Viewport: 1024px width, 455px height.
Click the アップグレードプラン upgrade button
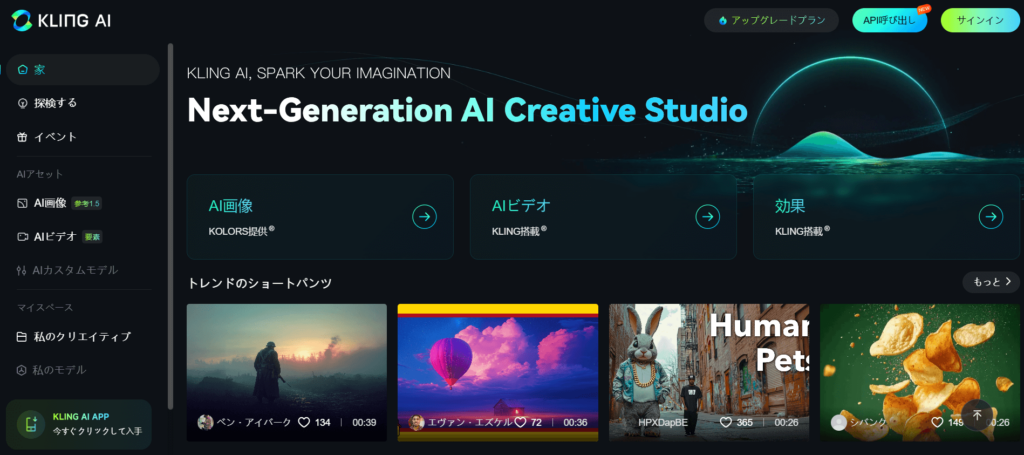771,20
